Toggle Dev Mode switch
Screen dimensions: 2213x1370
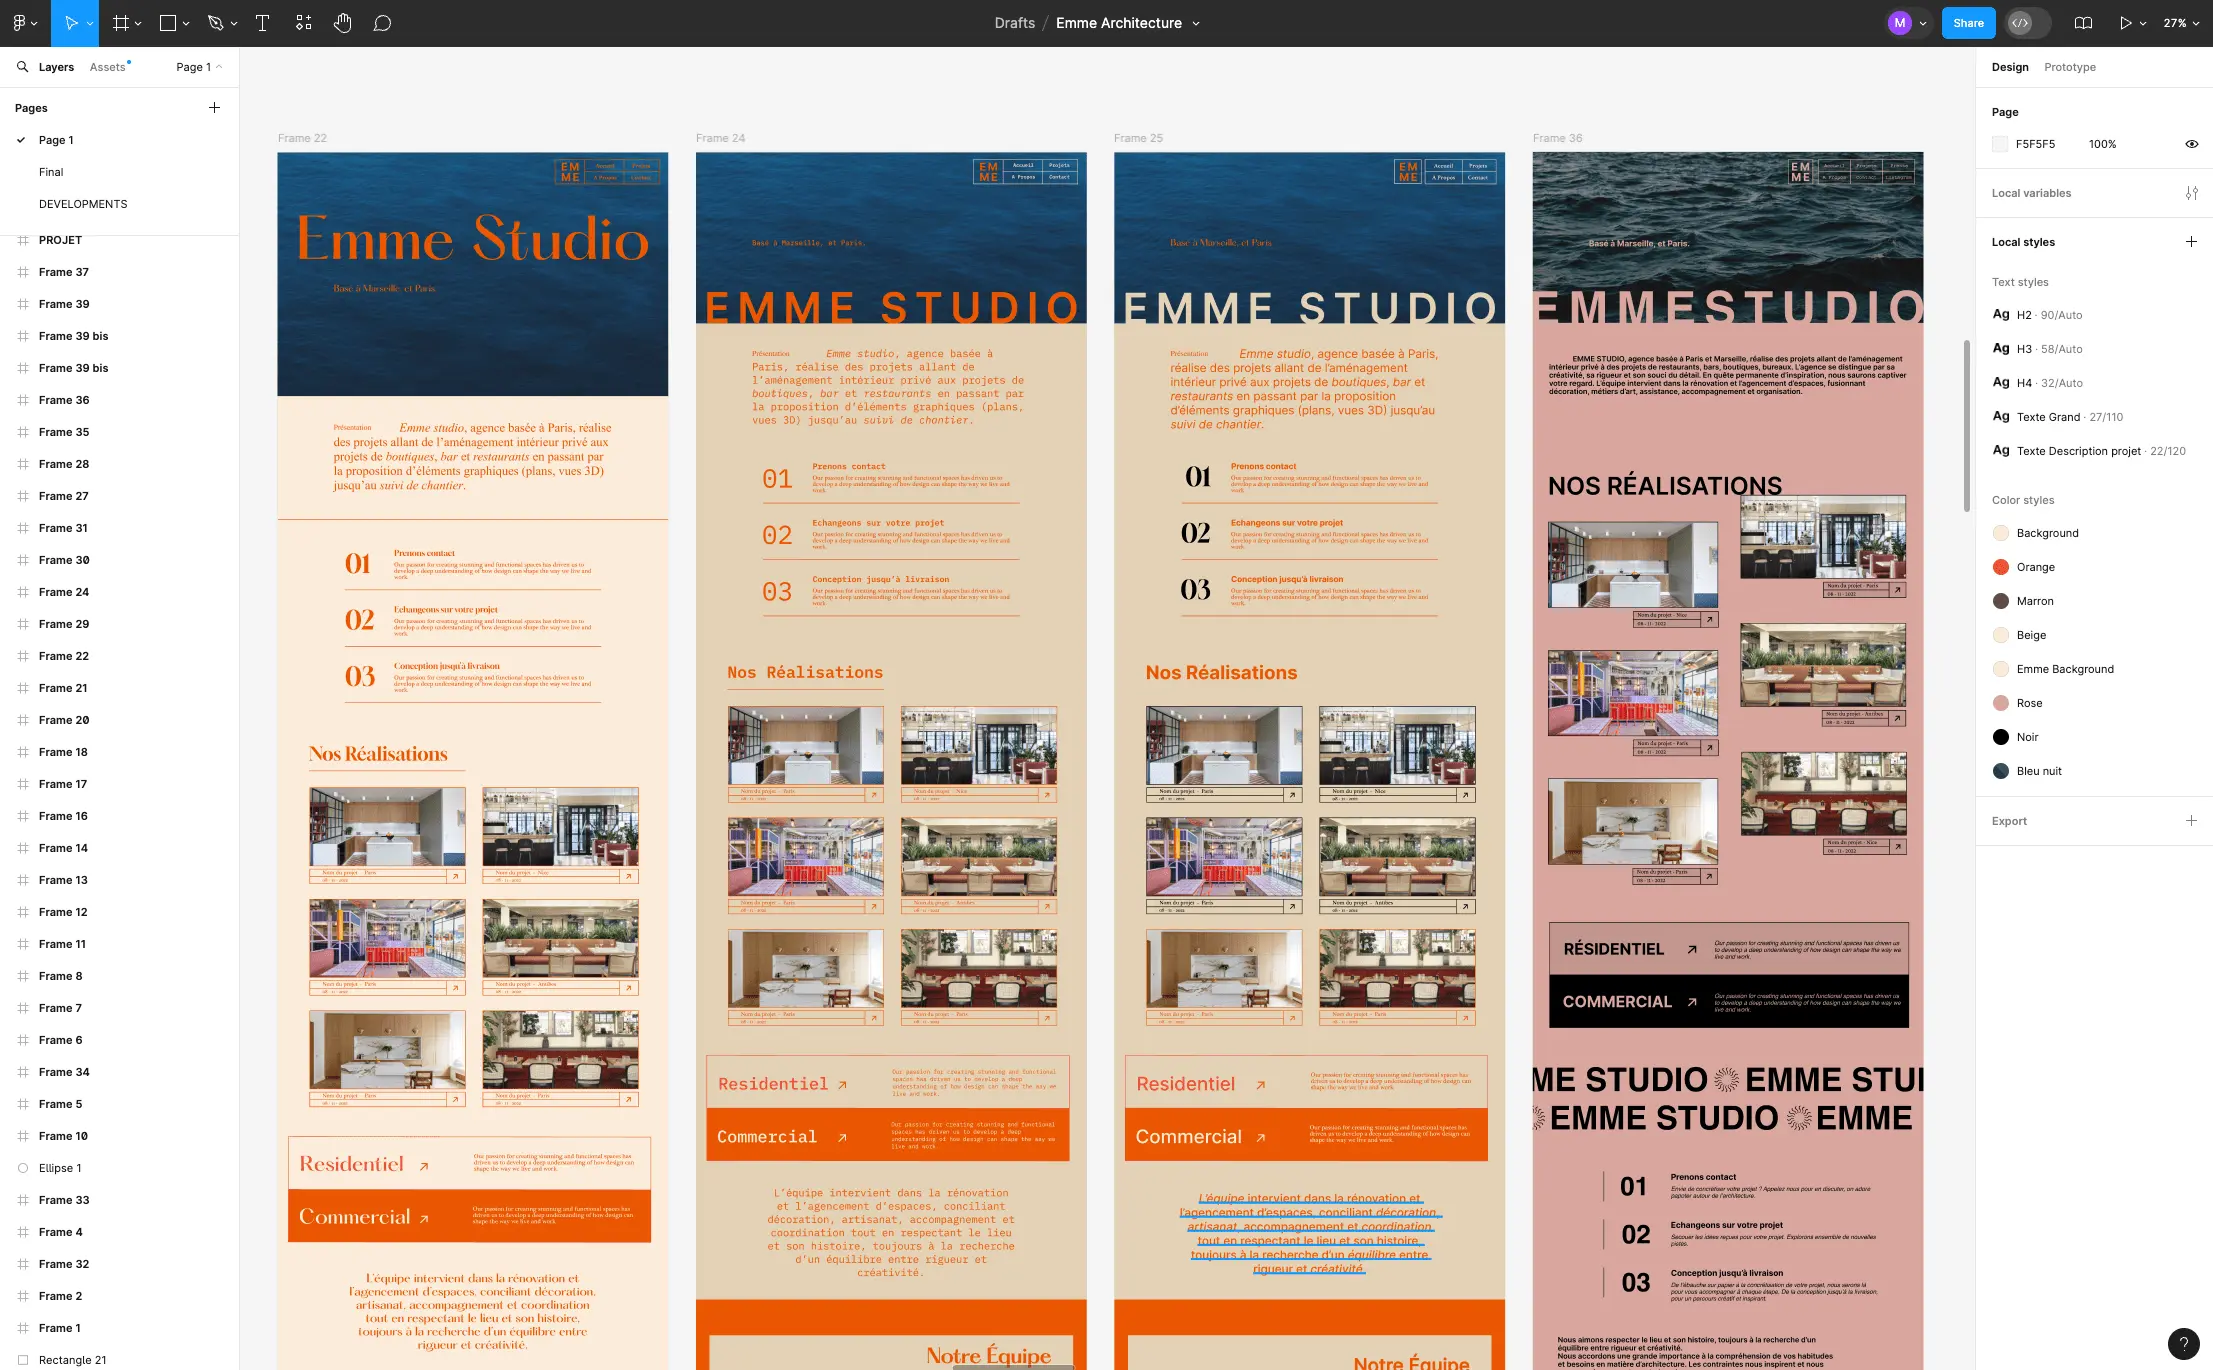click(x=2027, y=23)
